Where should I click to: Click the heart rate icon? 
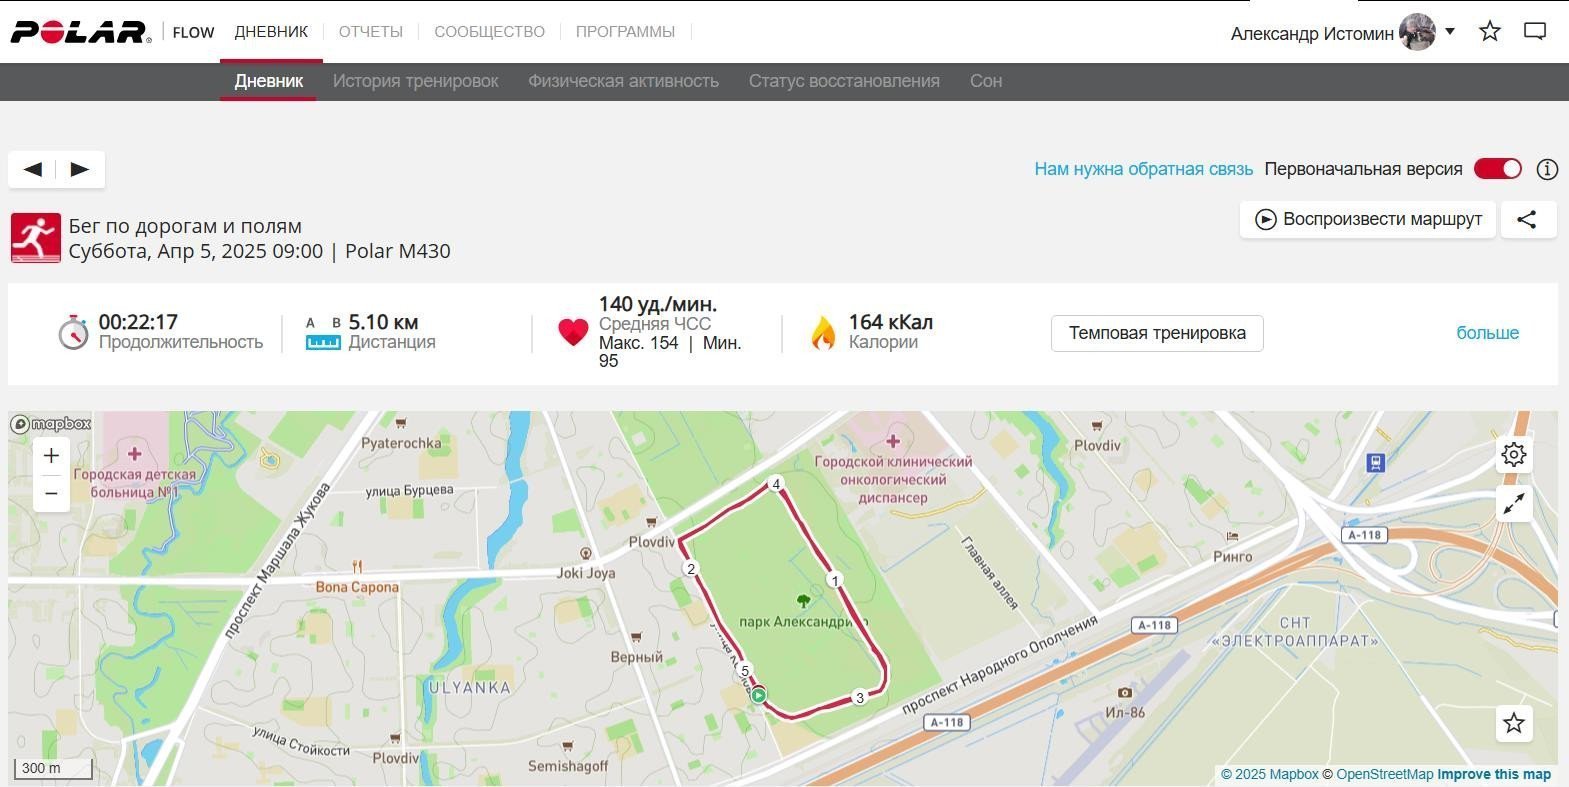click(x=573, y=332)
